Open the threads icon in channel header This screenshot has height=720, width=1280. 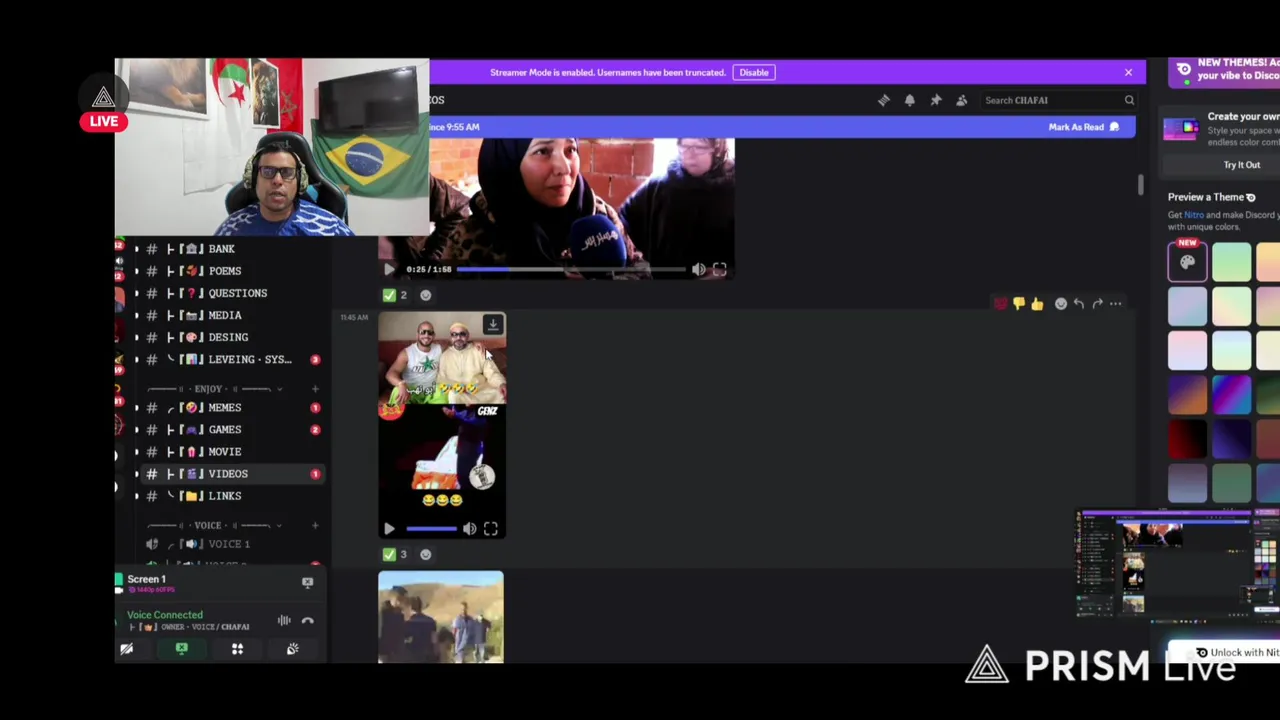coord(883,100)
